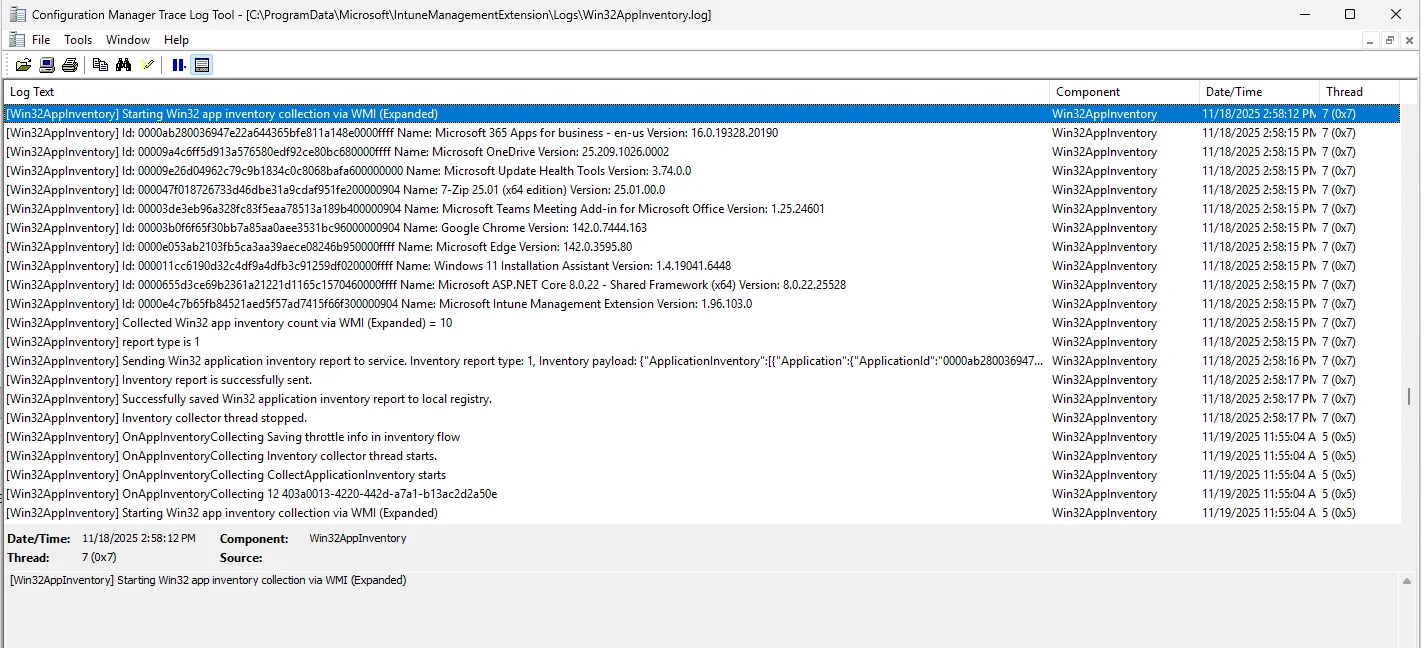Toggle the Pause log monitoring button
Screen dimensions: 1421x648
pyautogui.click(x=178, y=65)
